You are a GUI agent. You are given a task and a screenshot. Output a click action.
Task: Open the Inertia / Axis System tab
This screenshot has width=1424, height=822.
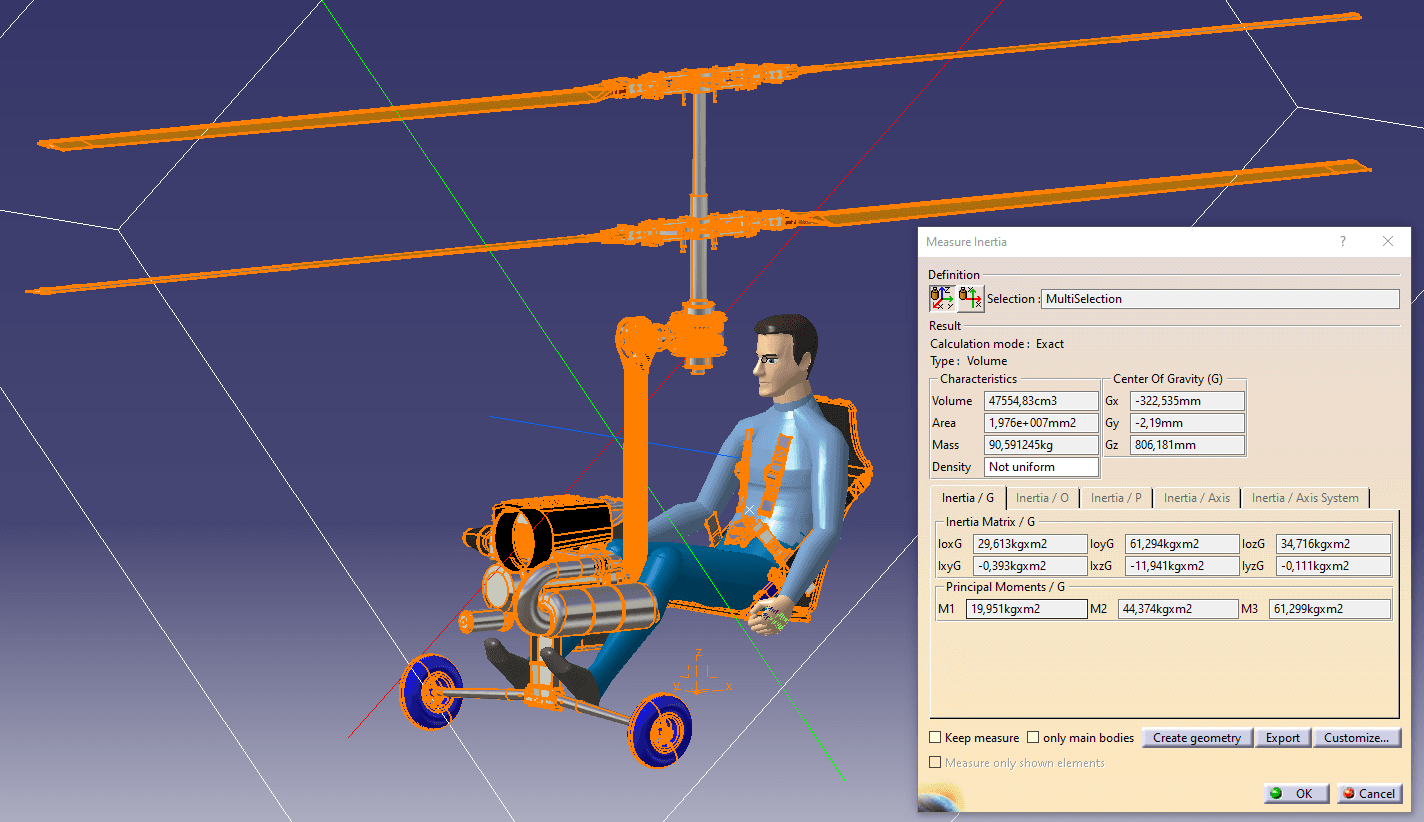(1304, 498)
